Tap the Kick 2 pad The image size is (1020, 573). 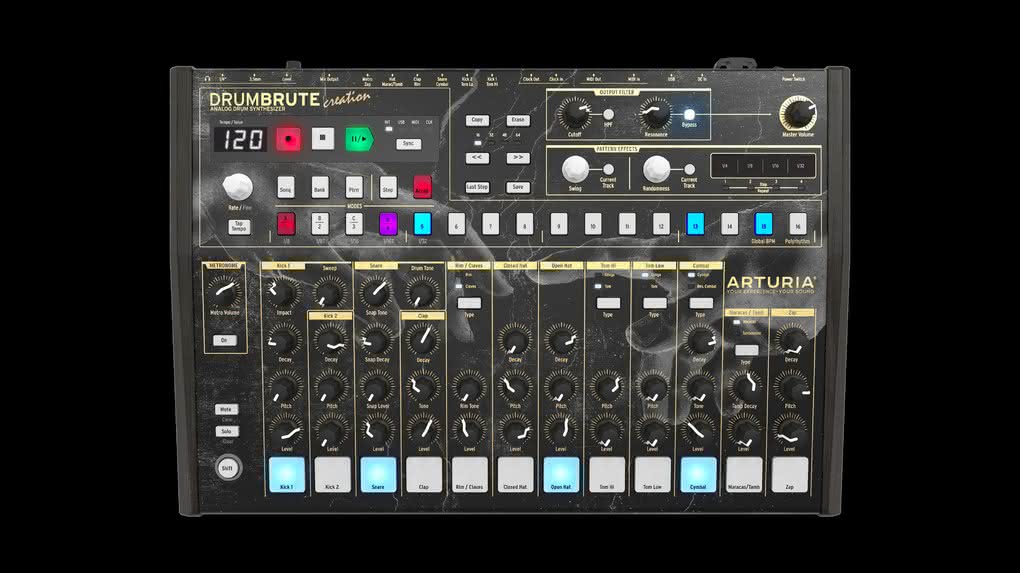coord(332,475)
